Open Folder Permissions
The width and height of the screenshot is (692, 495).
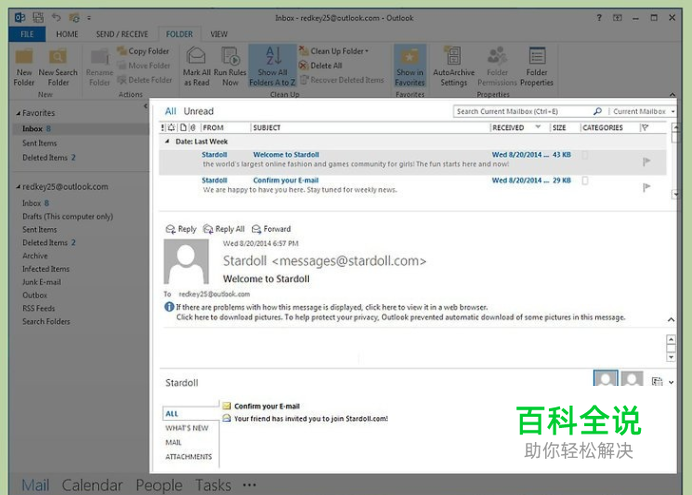tap(497, 67)
